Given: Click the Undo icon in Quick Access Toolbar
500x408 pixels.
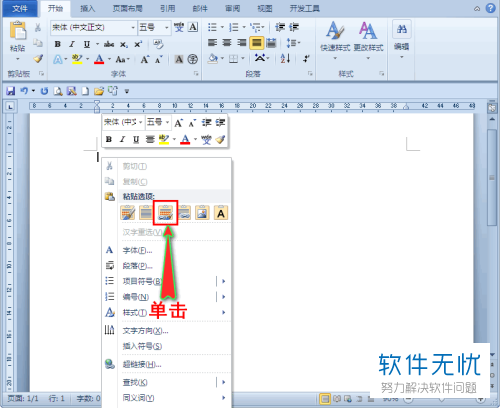Looking at the screenshot, I should (24, 91).
